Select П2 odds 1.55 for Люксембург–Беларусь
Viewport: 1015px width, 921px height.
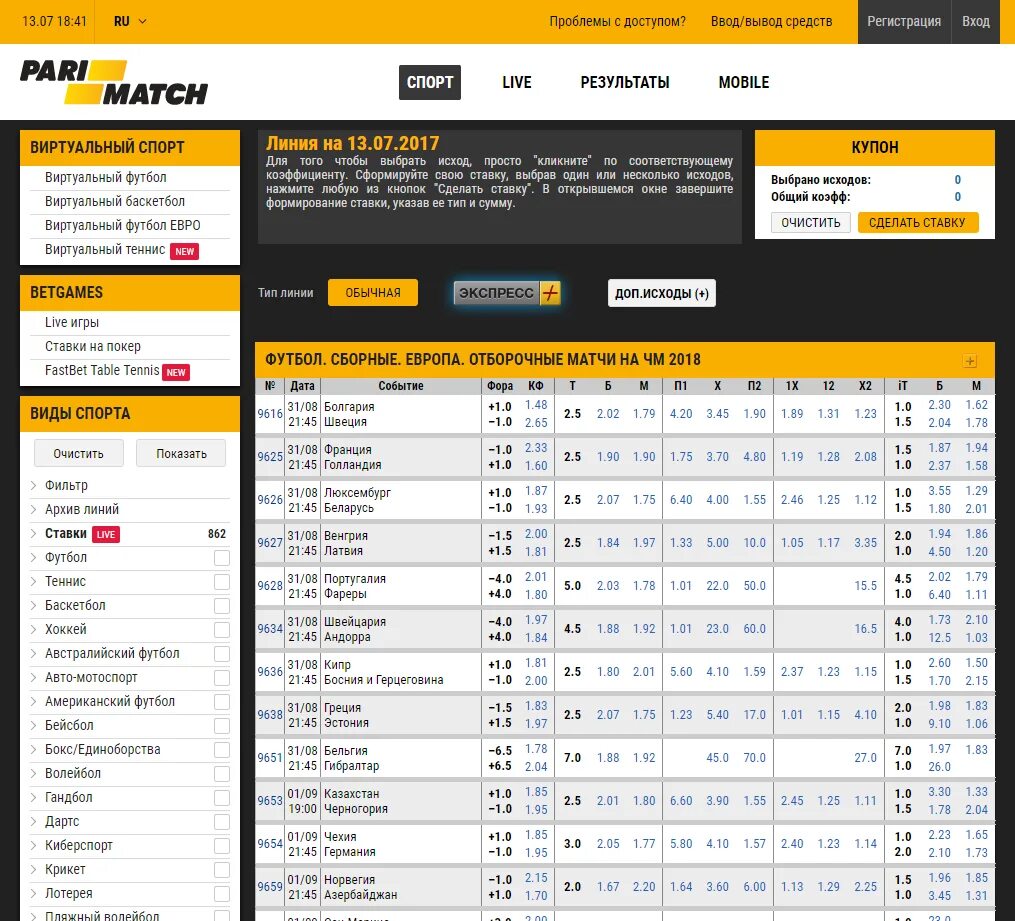pos(754,500)
